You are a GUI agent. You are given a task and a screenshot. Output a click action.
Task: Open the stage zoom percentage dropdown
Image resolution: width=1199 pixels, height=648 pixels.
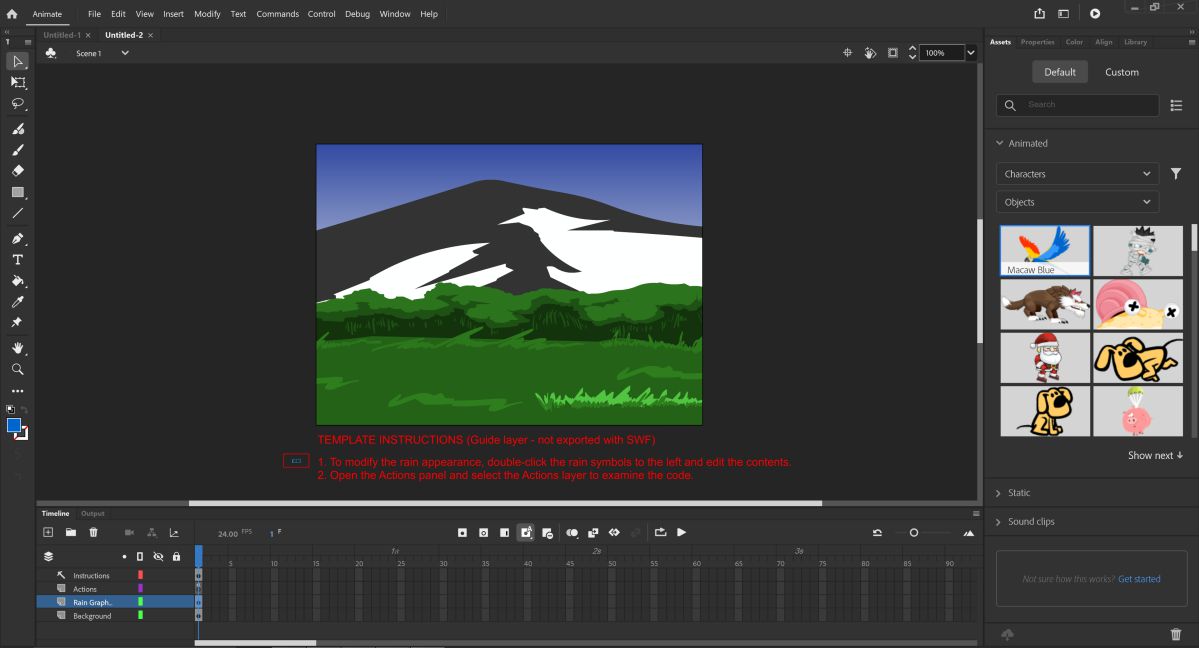click(x=970, y=53)
